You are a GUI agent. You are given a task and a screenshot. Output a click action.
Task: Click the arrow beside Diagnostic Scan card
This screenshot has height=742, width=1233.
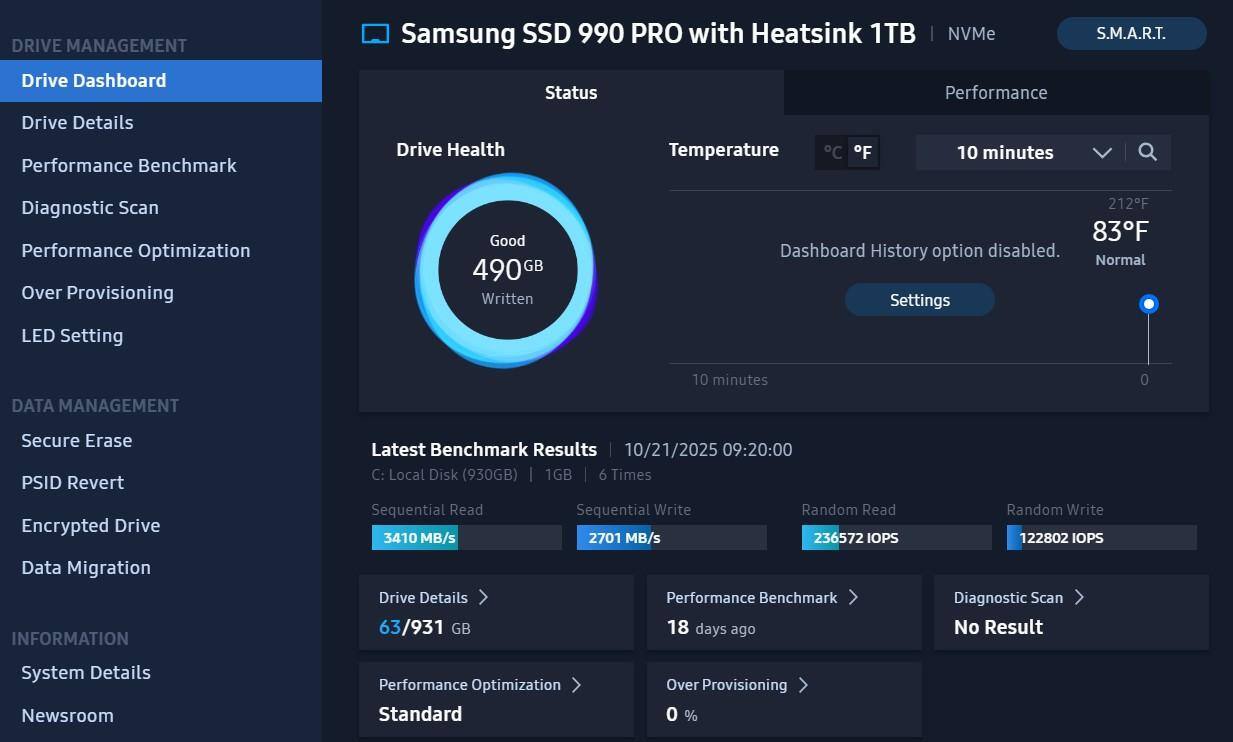(1079, 597)
